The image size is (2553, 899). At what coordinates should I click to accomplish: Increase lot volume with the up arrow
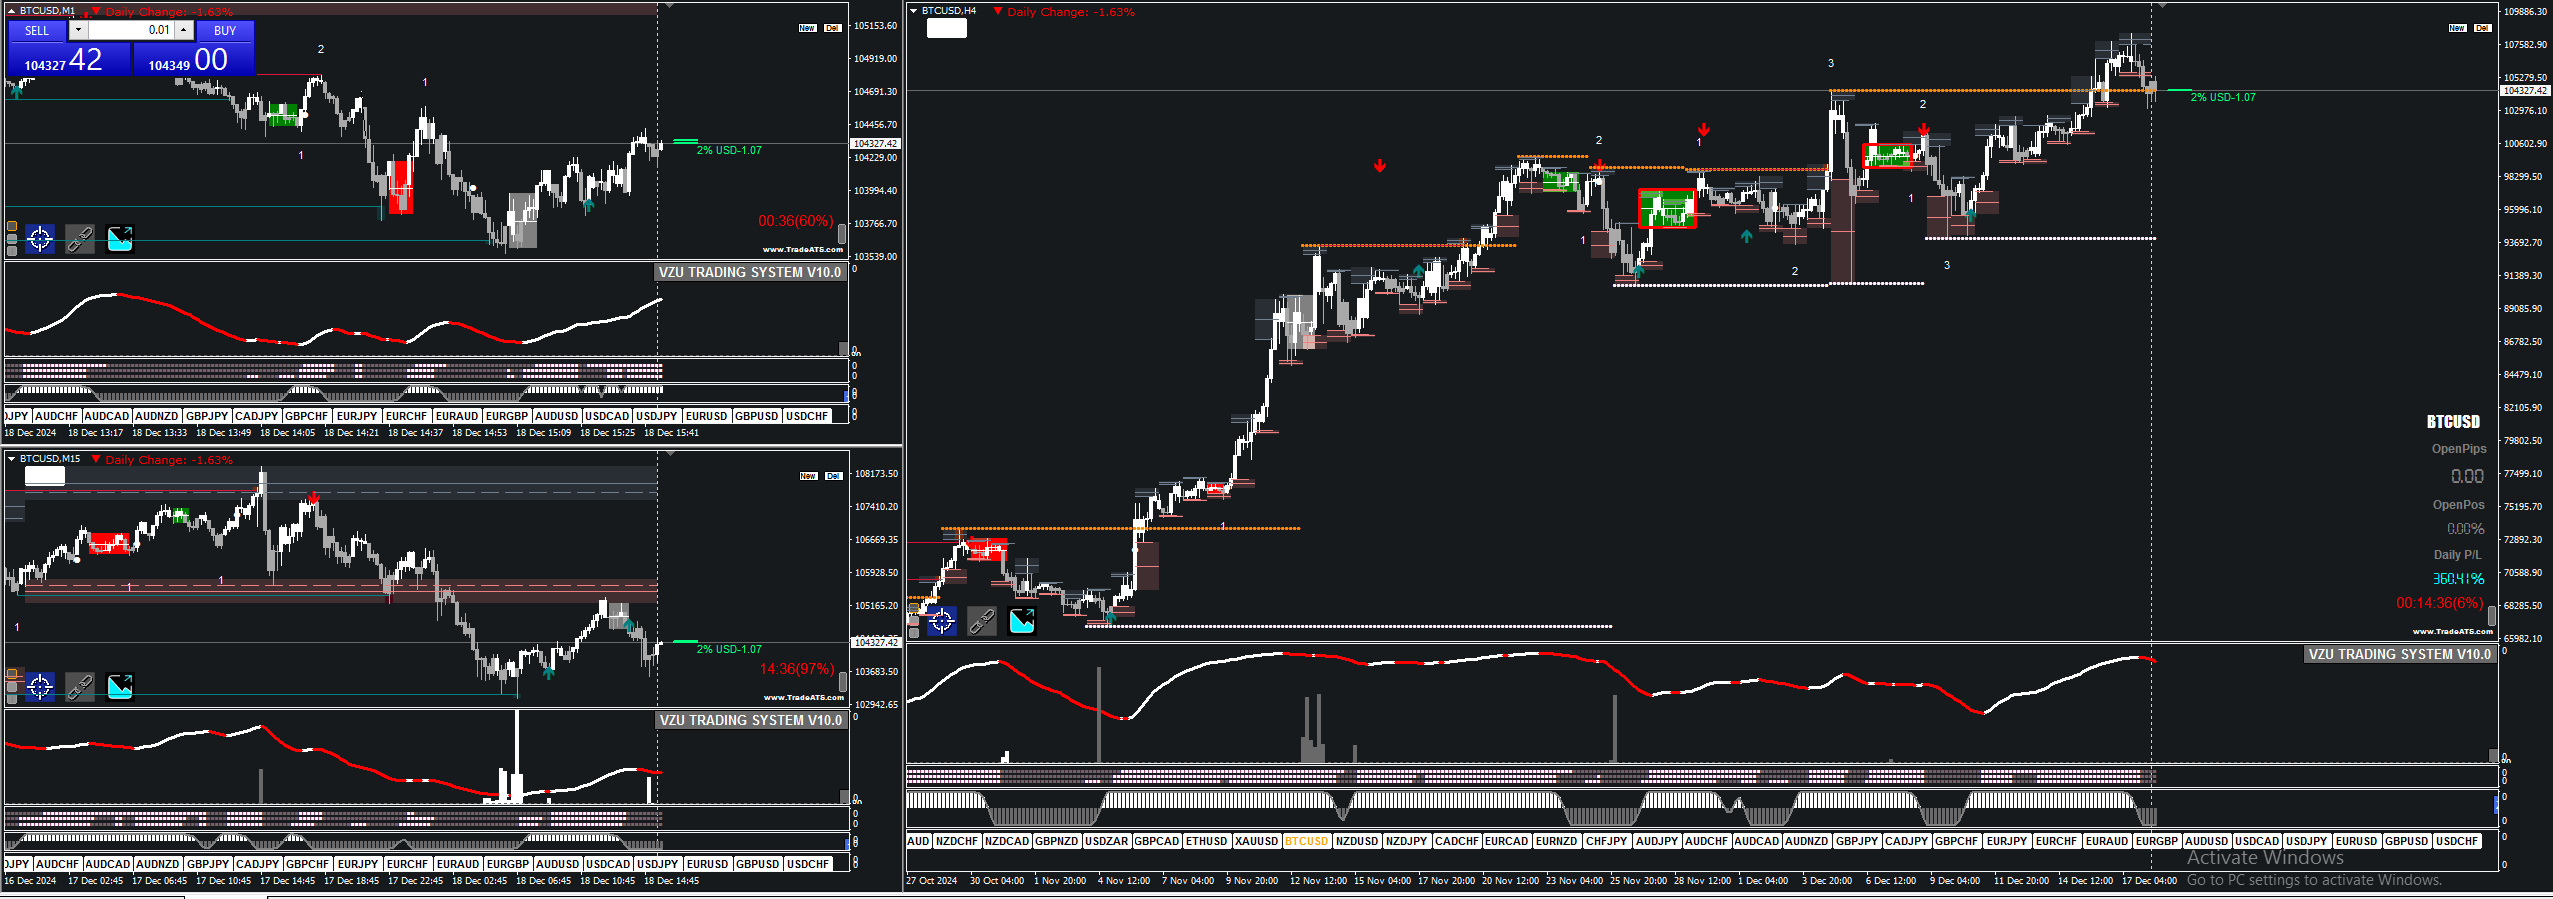click(x=183, y=30)
